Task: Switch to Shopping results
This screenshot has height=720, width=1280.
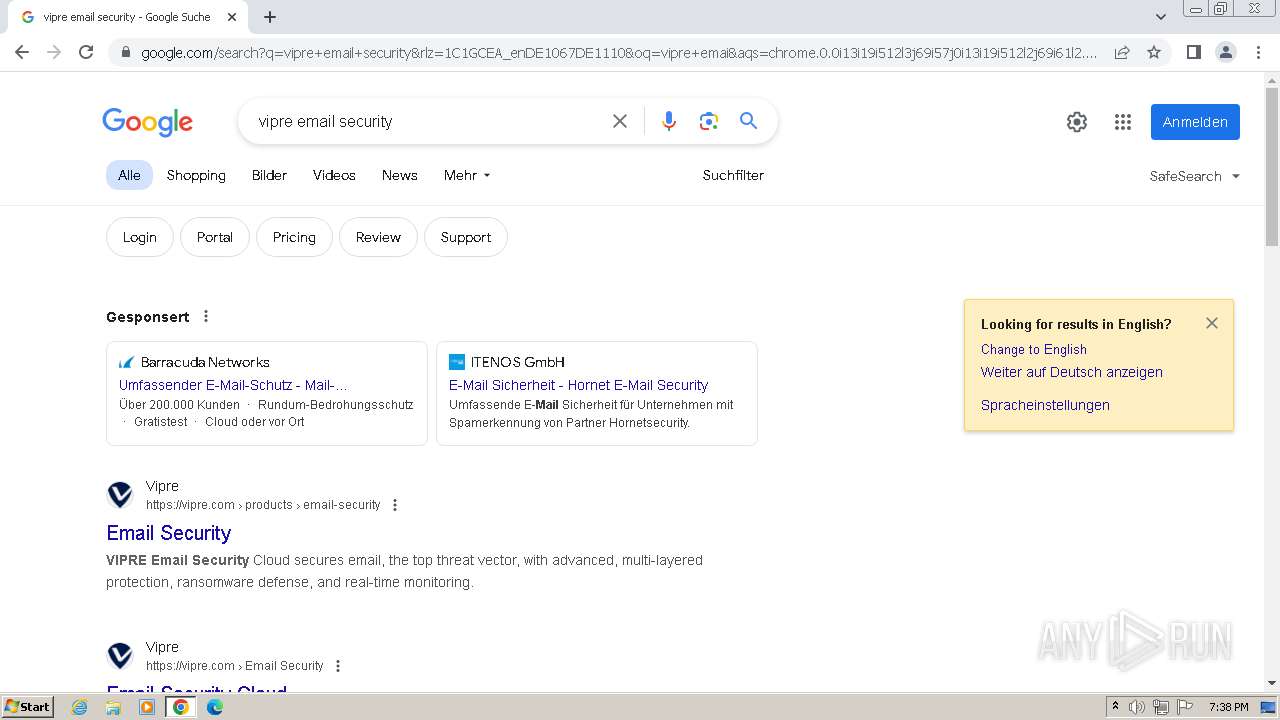Action: pyautogui.click(x=196, y=175)
